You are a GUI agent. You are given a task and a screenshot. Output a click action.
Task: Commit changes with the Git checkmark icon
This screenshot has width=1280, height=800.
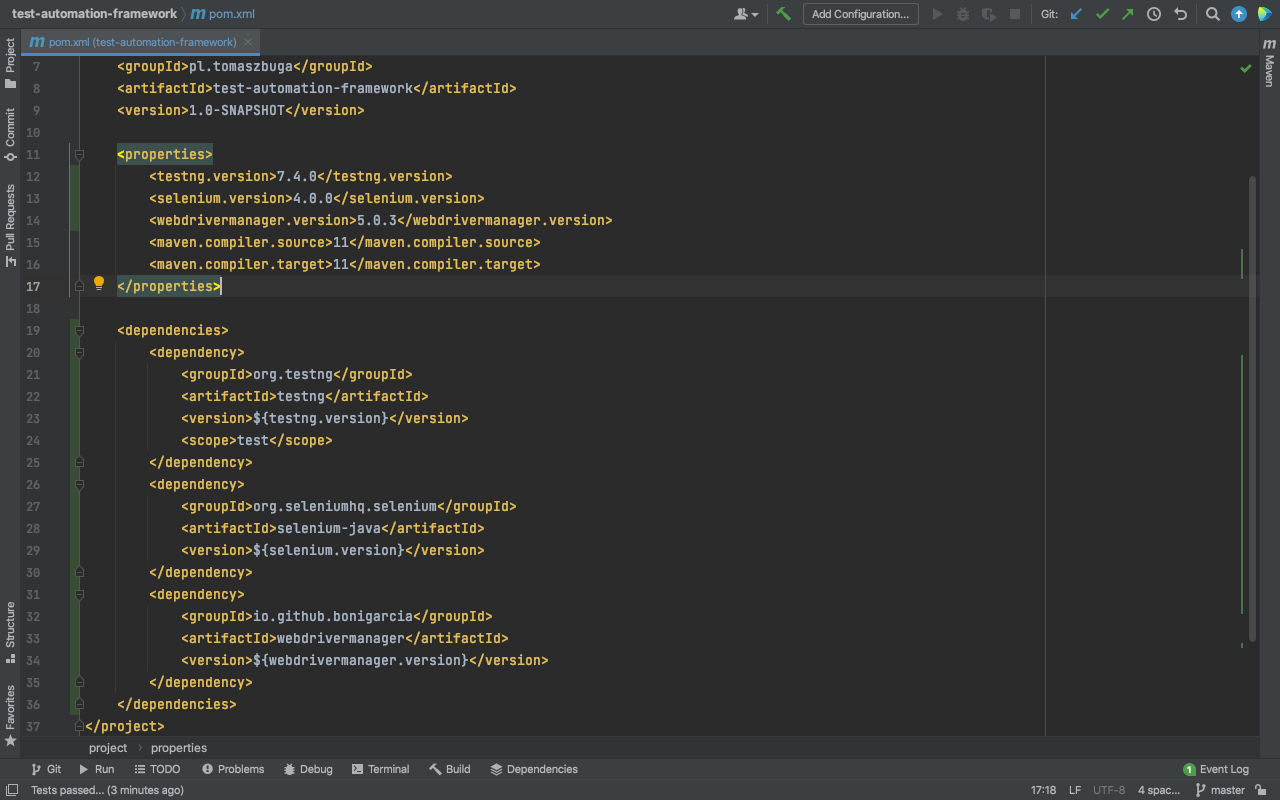click(1103, 14)
